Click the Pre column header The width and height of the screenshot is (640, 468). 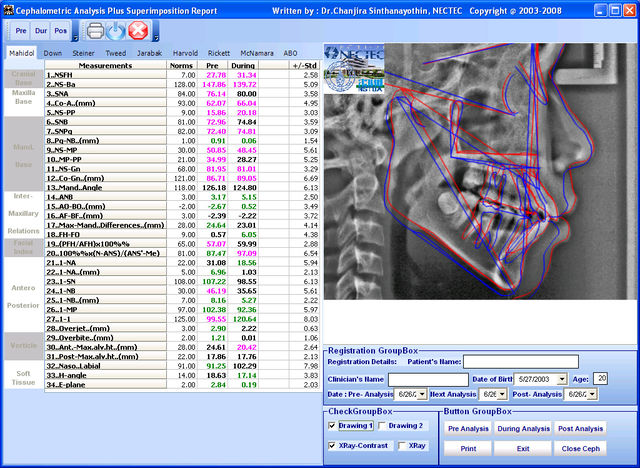212,65
